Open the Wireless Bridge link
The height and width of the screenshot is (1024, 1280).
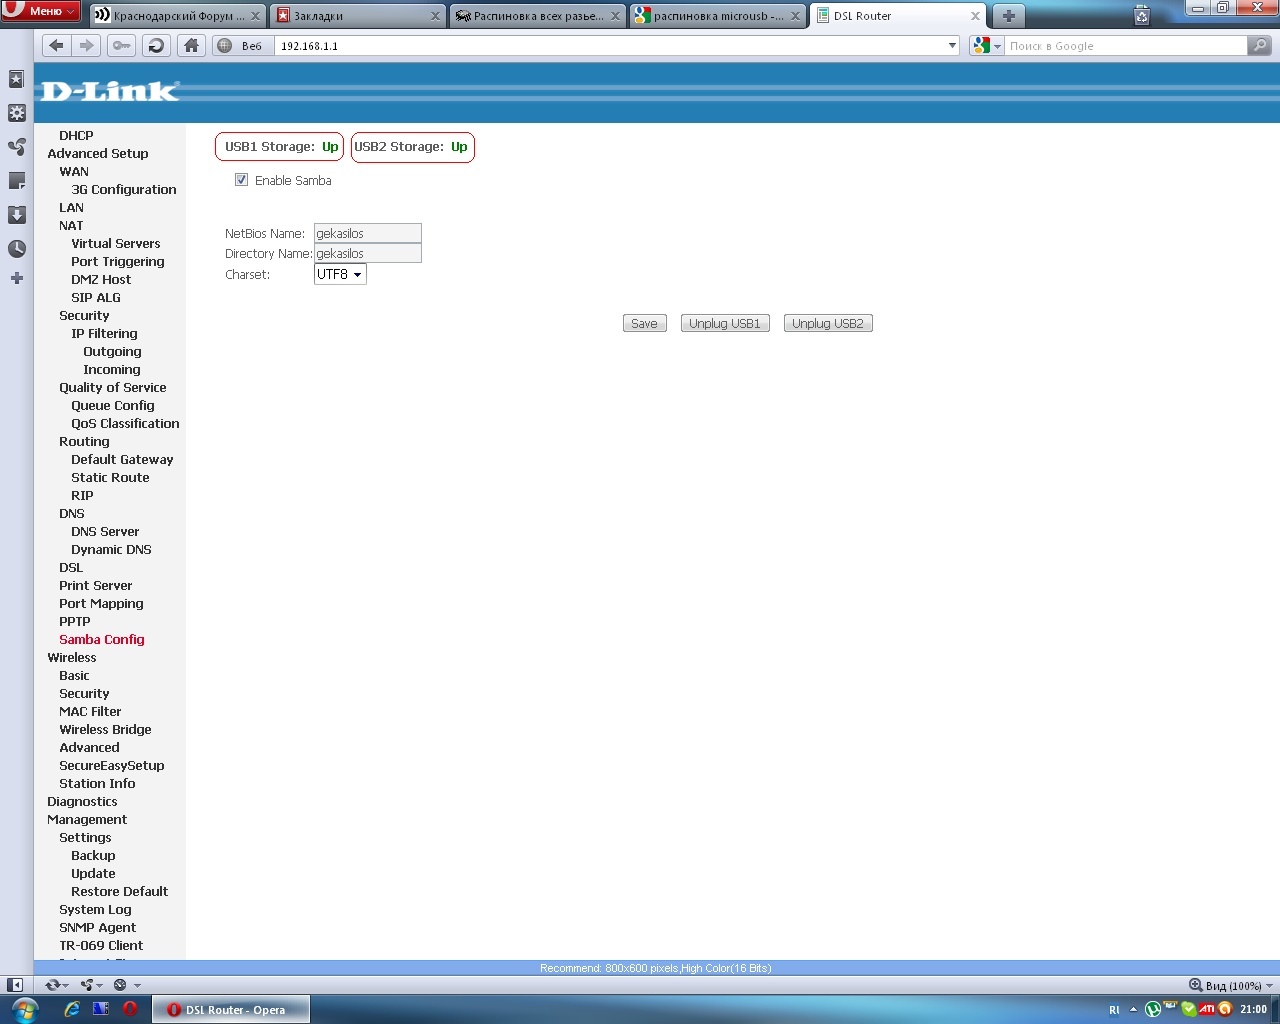(x=105, y=730)
